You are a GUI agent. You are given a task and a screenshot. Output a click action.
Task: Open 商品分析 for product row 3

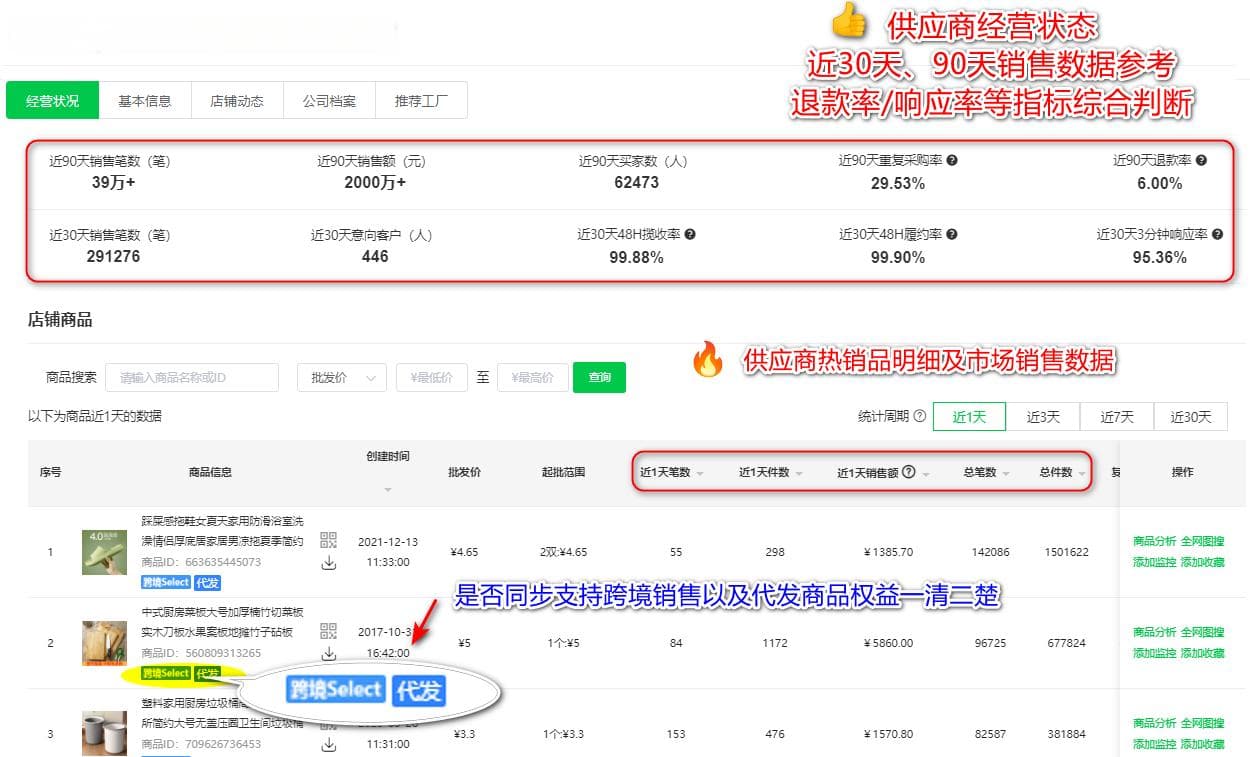(1155, 722)
